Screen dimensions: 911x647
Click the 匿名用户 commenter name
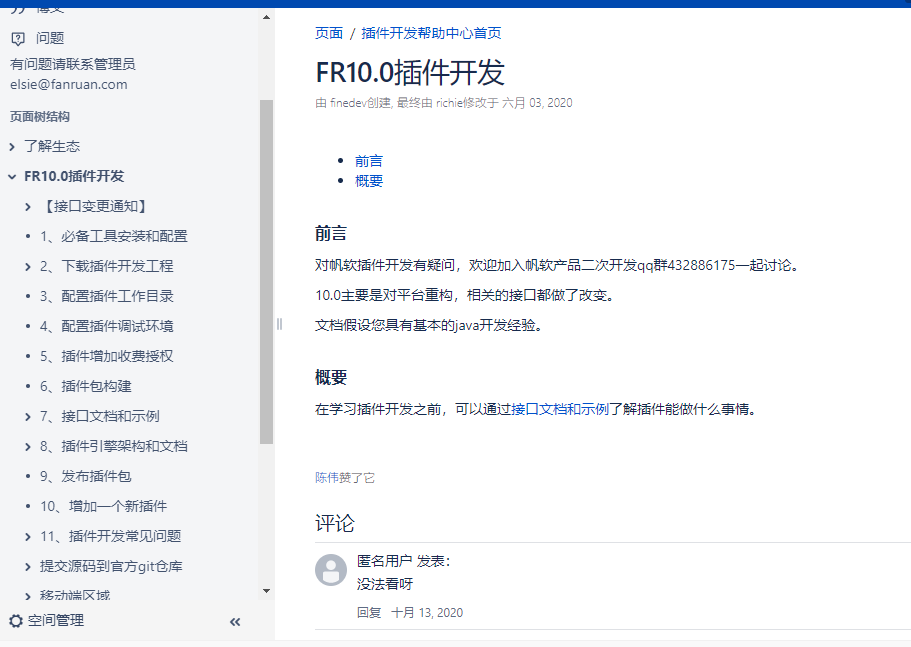pyautogui.click(x=385, y=561)
